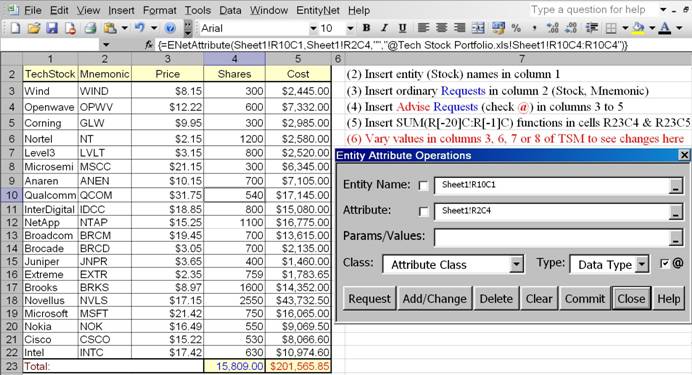This screenshot has height=375, width=692.
Task: Select column 4 header
Action: [234, 59]
